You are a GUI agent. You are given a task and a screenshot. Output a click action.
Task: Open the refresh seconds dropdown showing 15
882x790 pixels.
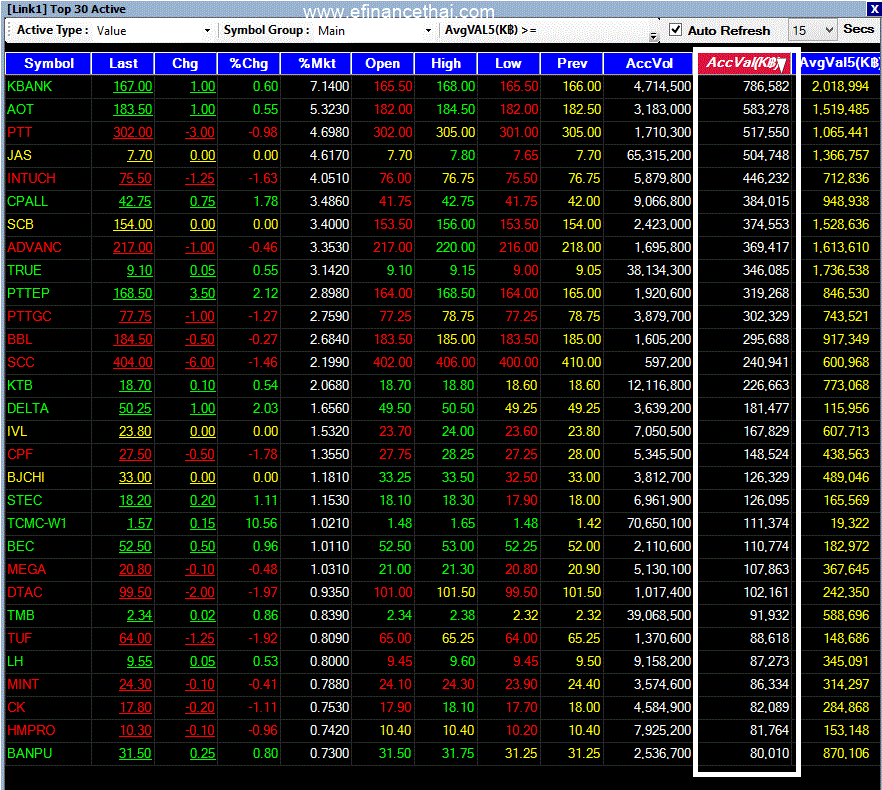click(x=829, y=30)
